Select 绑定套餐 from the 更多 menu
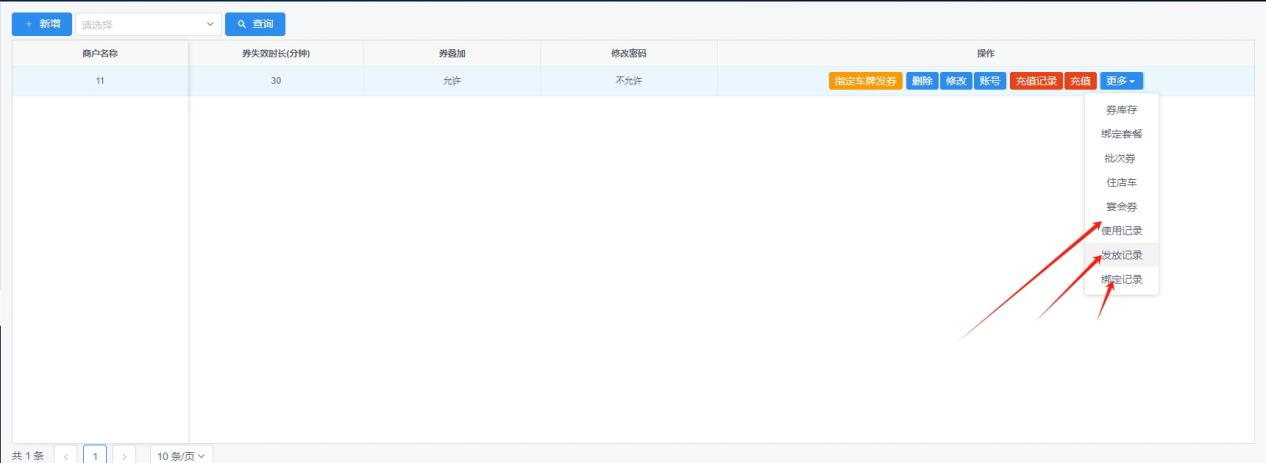The width and height of the screenshot is (1266, 463). point(1121,134)
